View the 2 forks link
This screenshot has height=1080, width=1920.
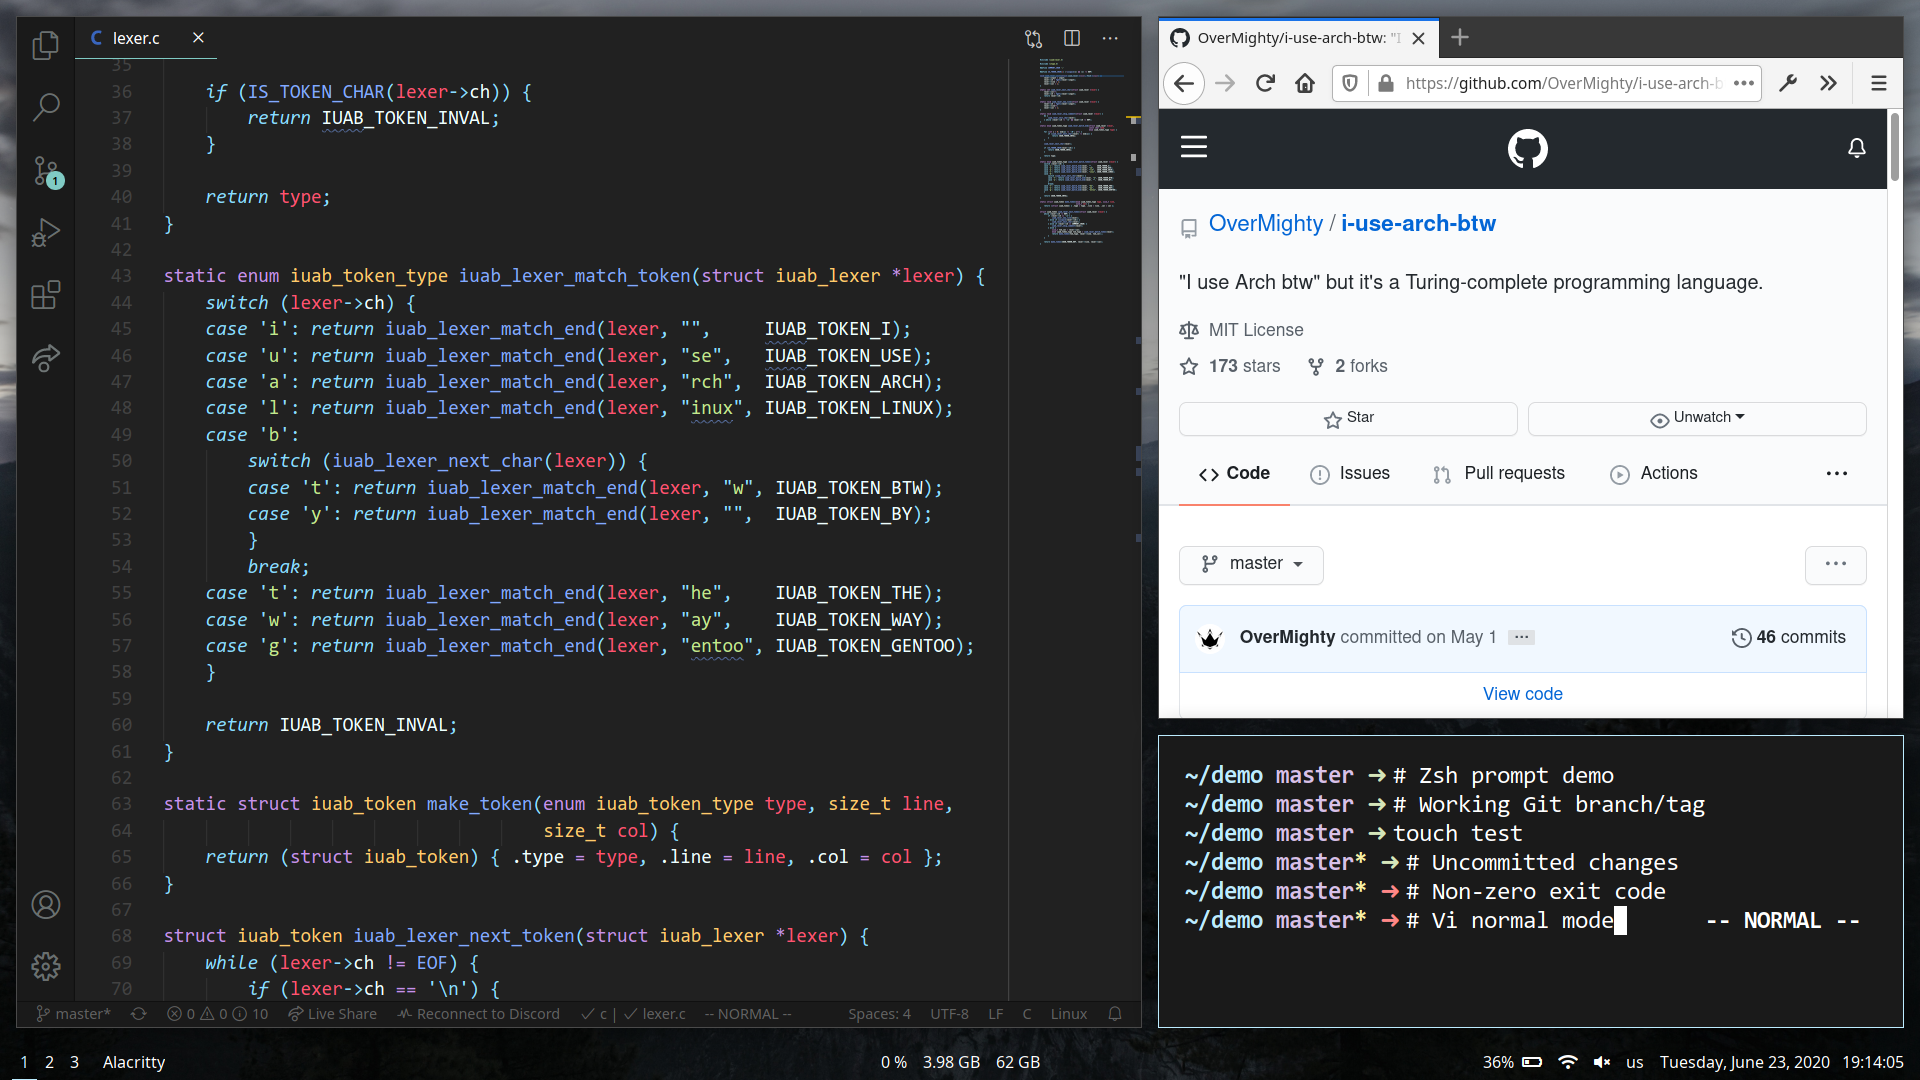click(1348, 366)
